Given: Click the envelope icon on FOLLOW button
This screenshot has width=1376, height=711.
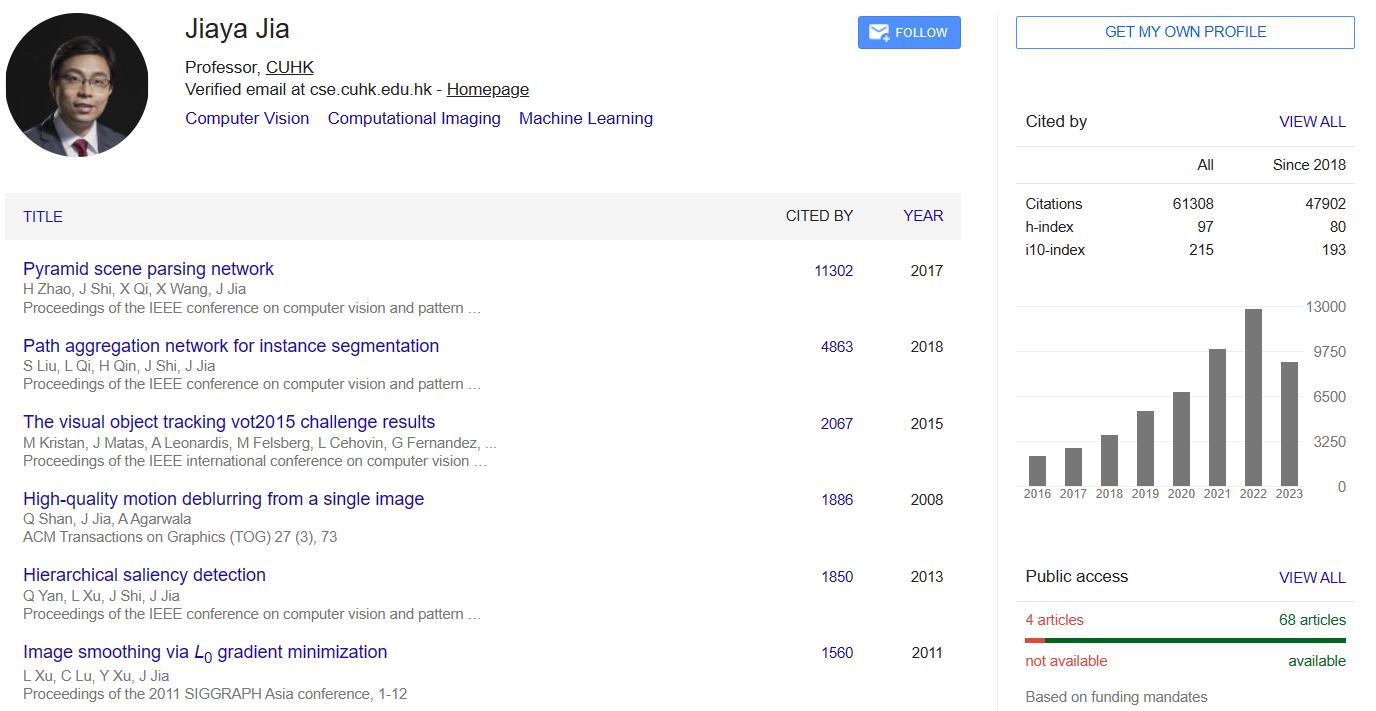Looking at the screenshot, I should click(878, 32).
